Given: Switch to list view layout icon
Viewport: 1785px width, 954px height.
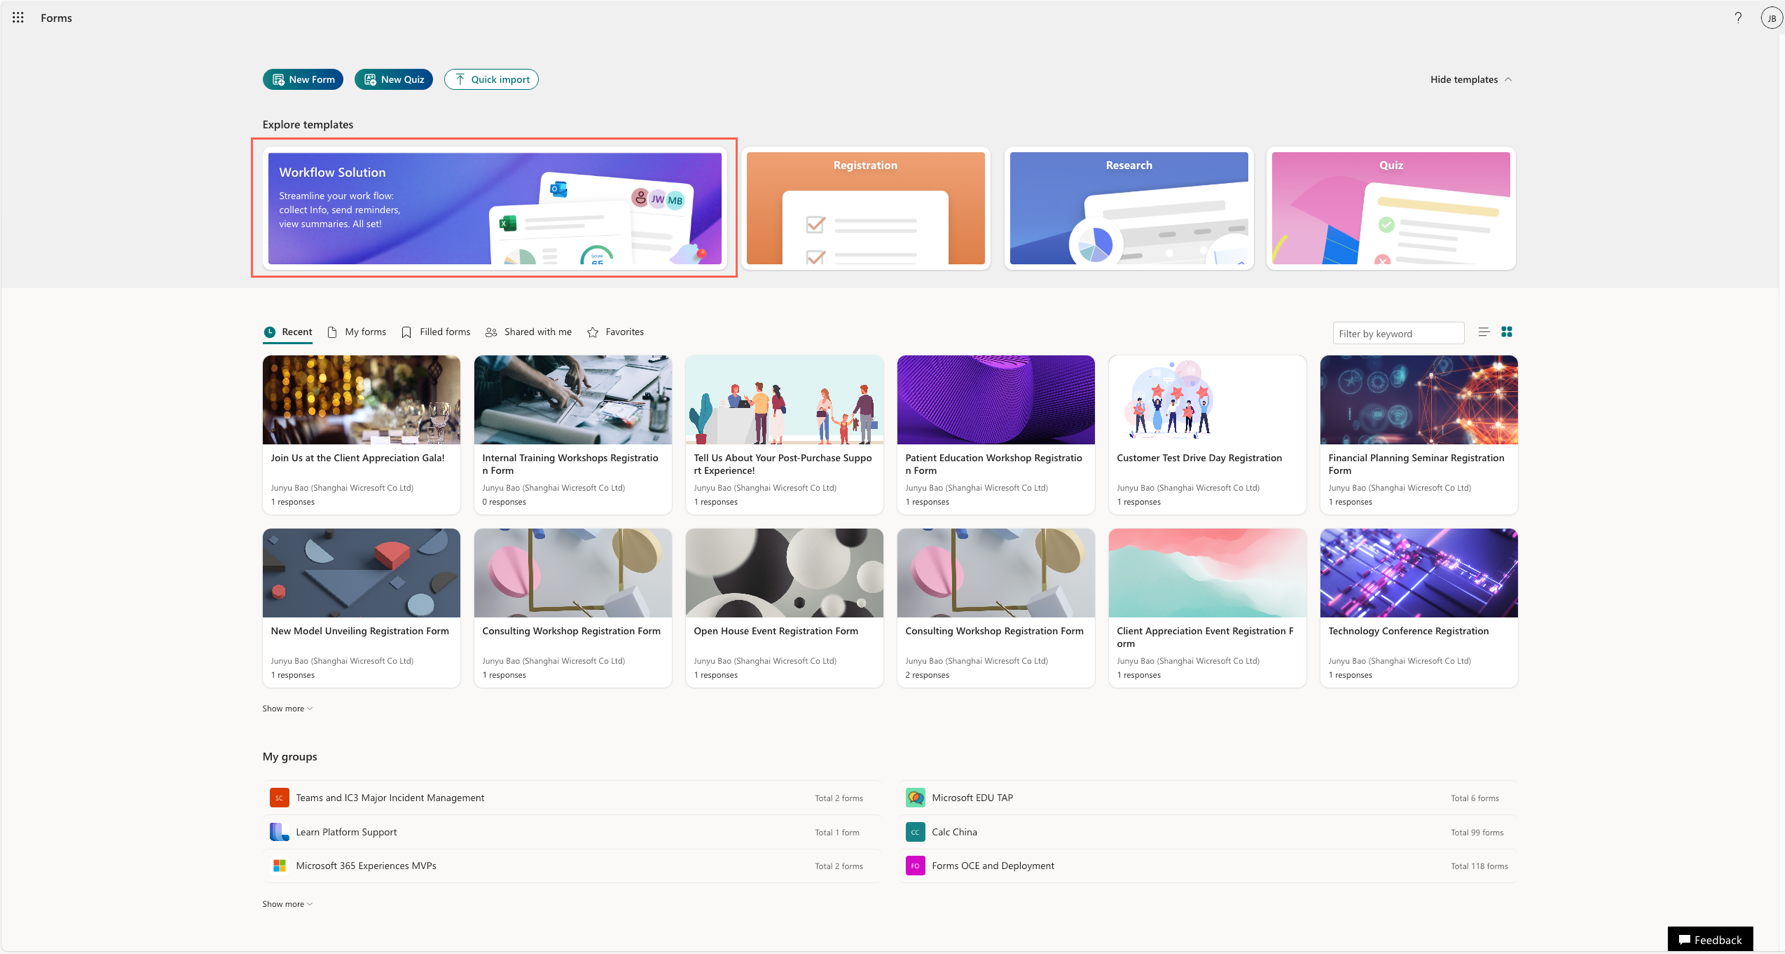Looking at the screenshot, I should click(x=1484, y=332).
